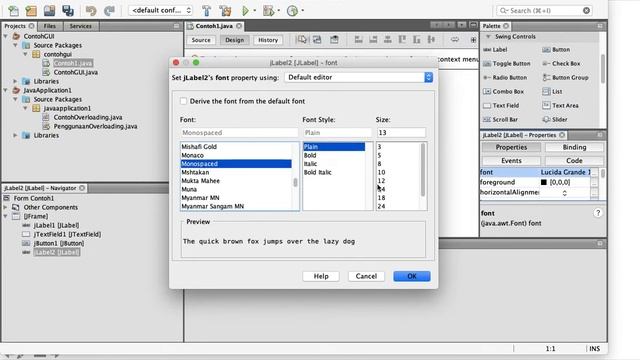Collapse the Swing Controls palette category
The width and height of the screenshot is (640, 360).
coord(488,37)
